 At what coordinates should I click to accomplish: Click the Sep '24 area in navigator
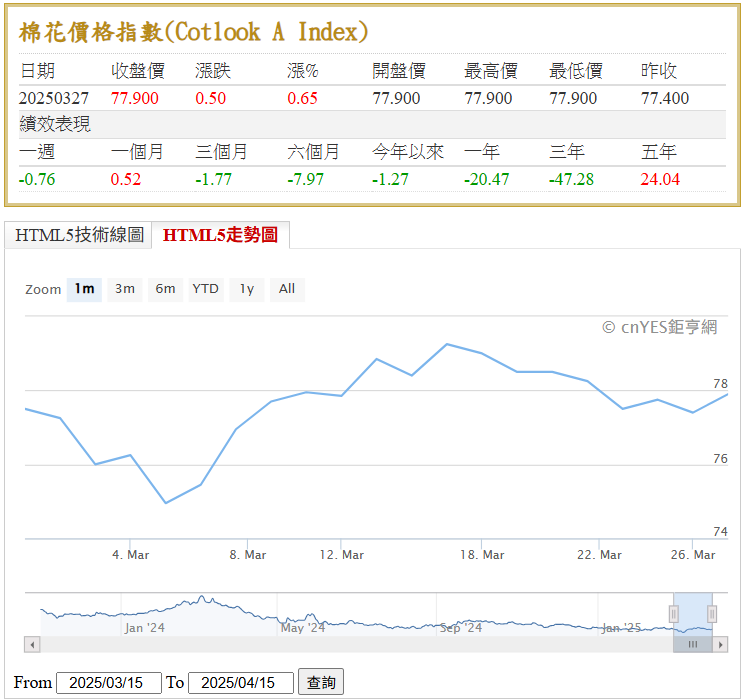(461, 628)
